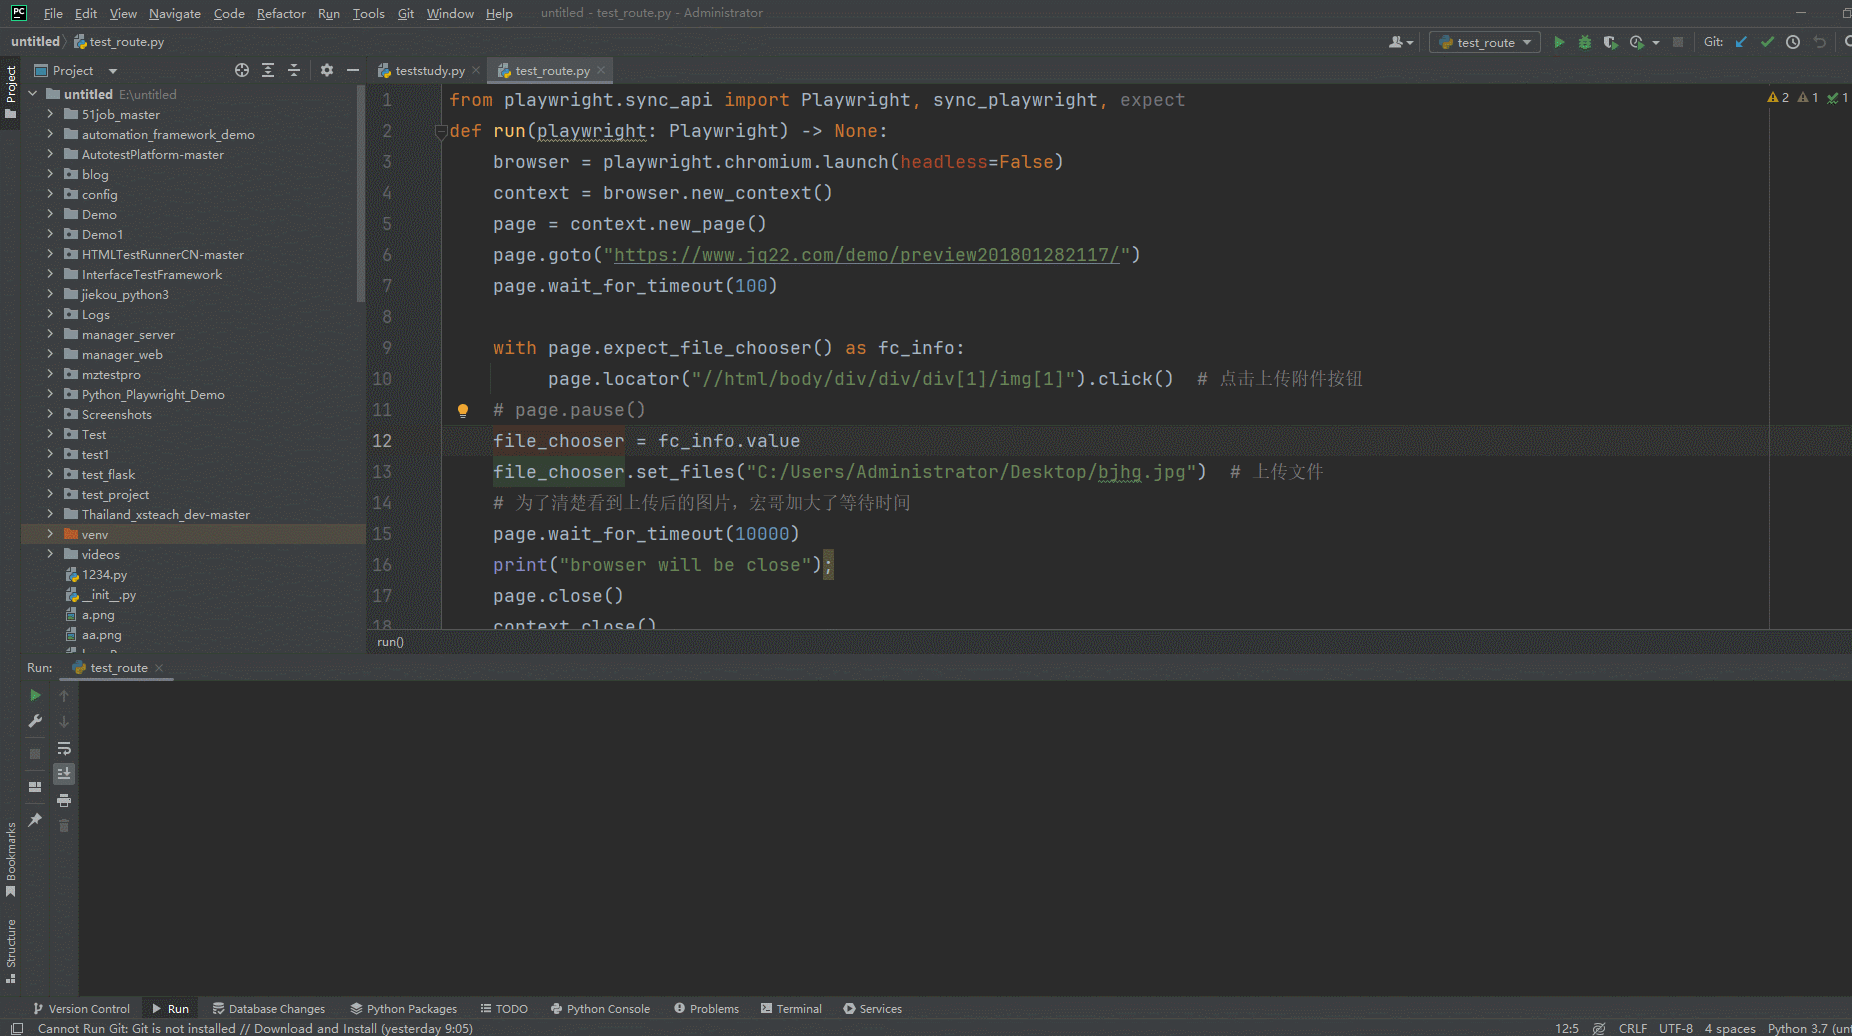This screenshot has height=1036, width=1852.
Task: Click the jq22.com URL in the code
Action: (866, 255)
